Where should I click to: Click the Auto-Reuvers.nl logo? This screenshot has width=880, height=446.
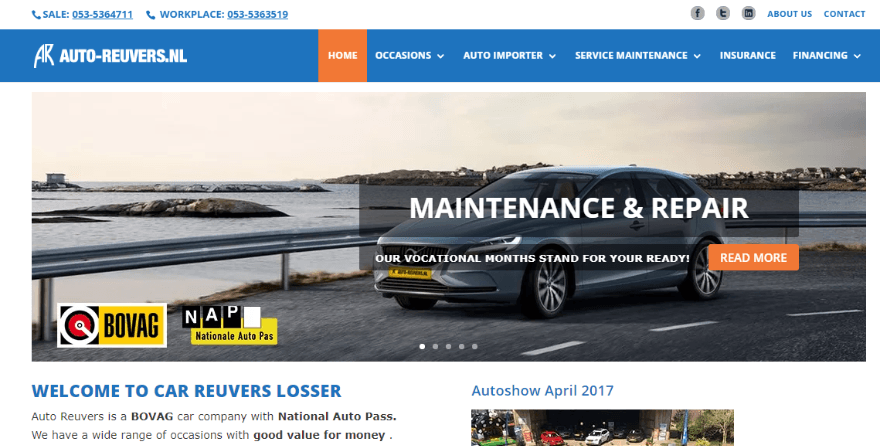coord(110,56)
